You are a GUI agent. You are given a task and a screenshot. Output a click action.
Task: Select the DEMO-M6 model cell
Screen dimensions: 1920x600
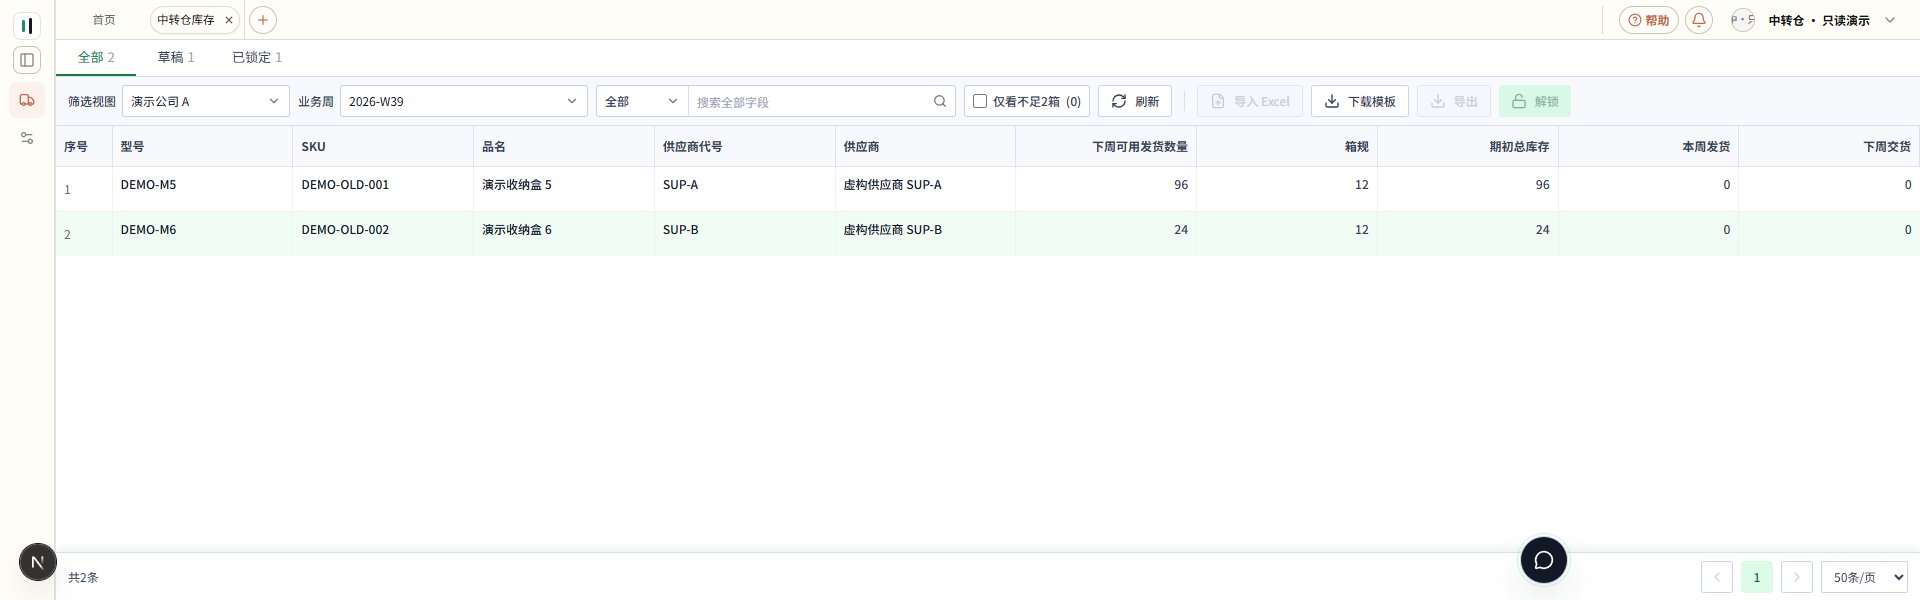(202, 233)
